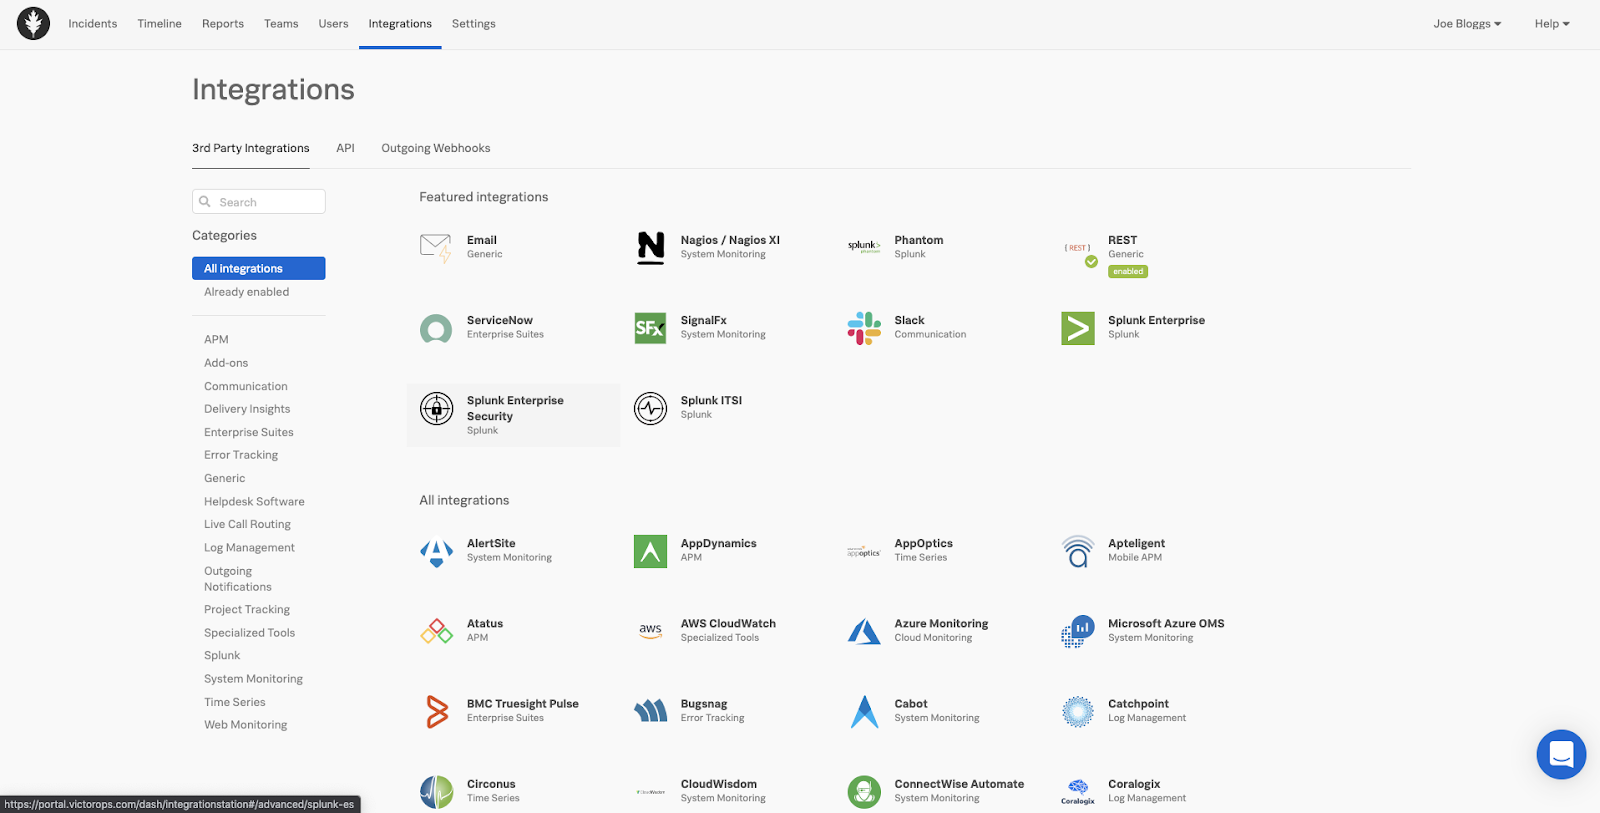Open the BMC Truesight Pulse icon

click(x=437, y=711)
